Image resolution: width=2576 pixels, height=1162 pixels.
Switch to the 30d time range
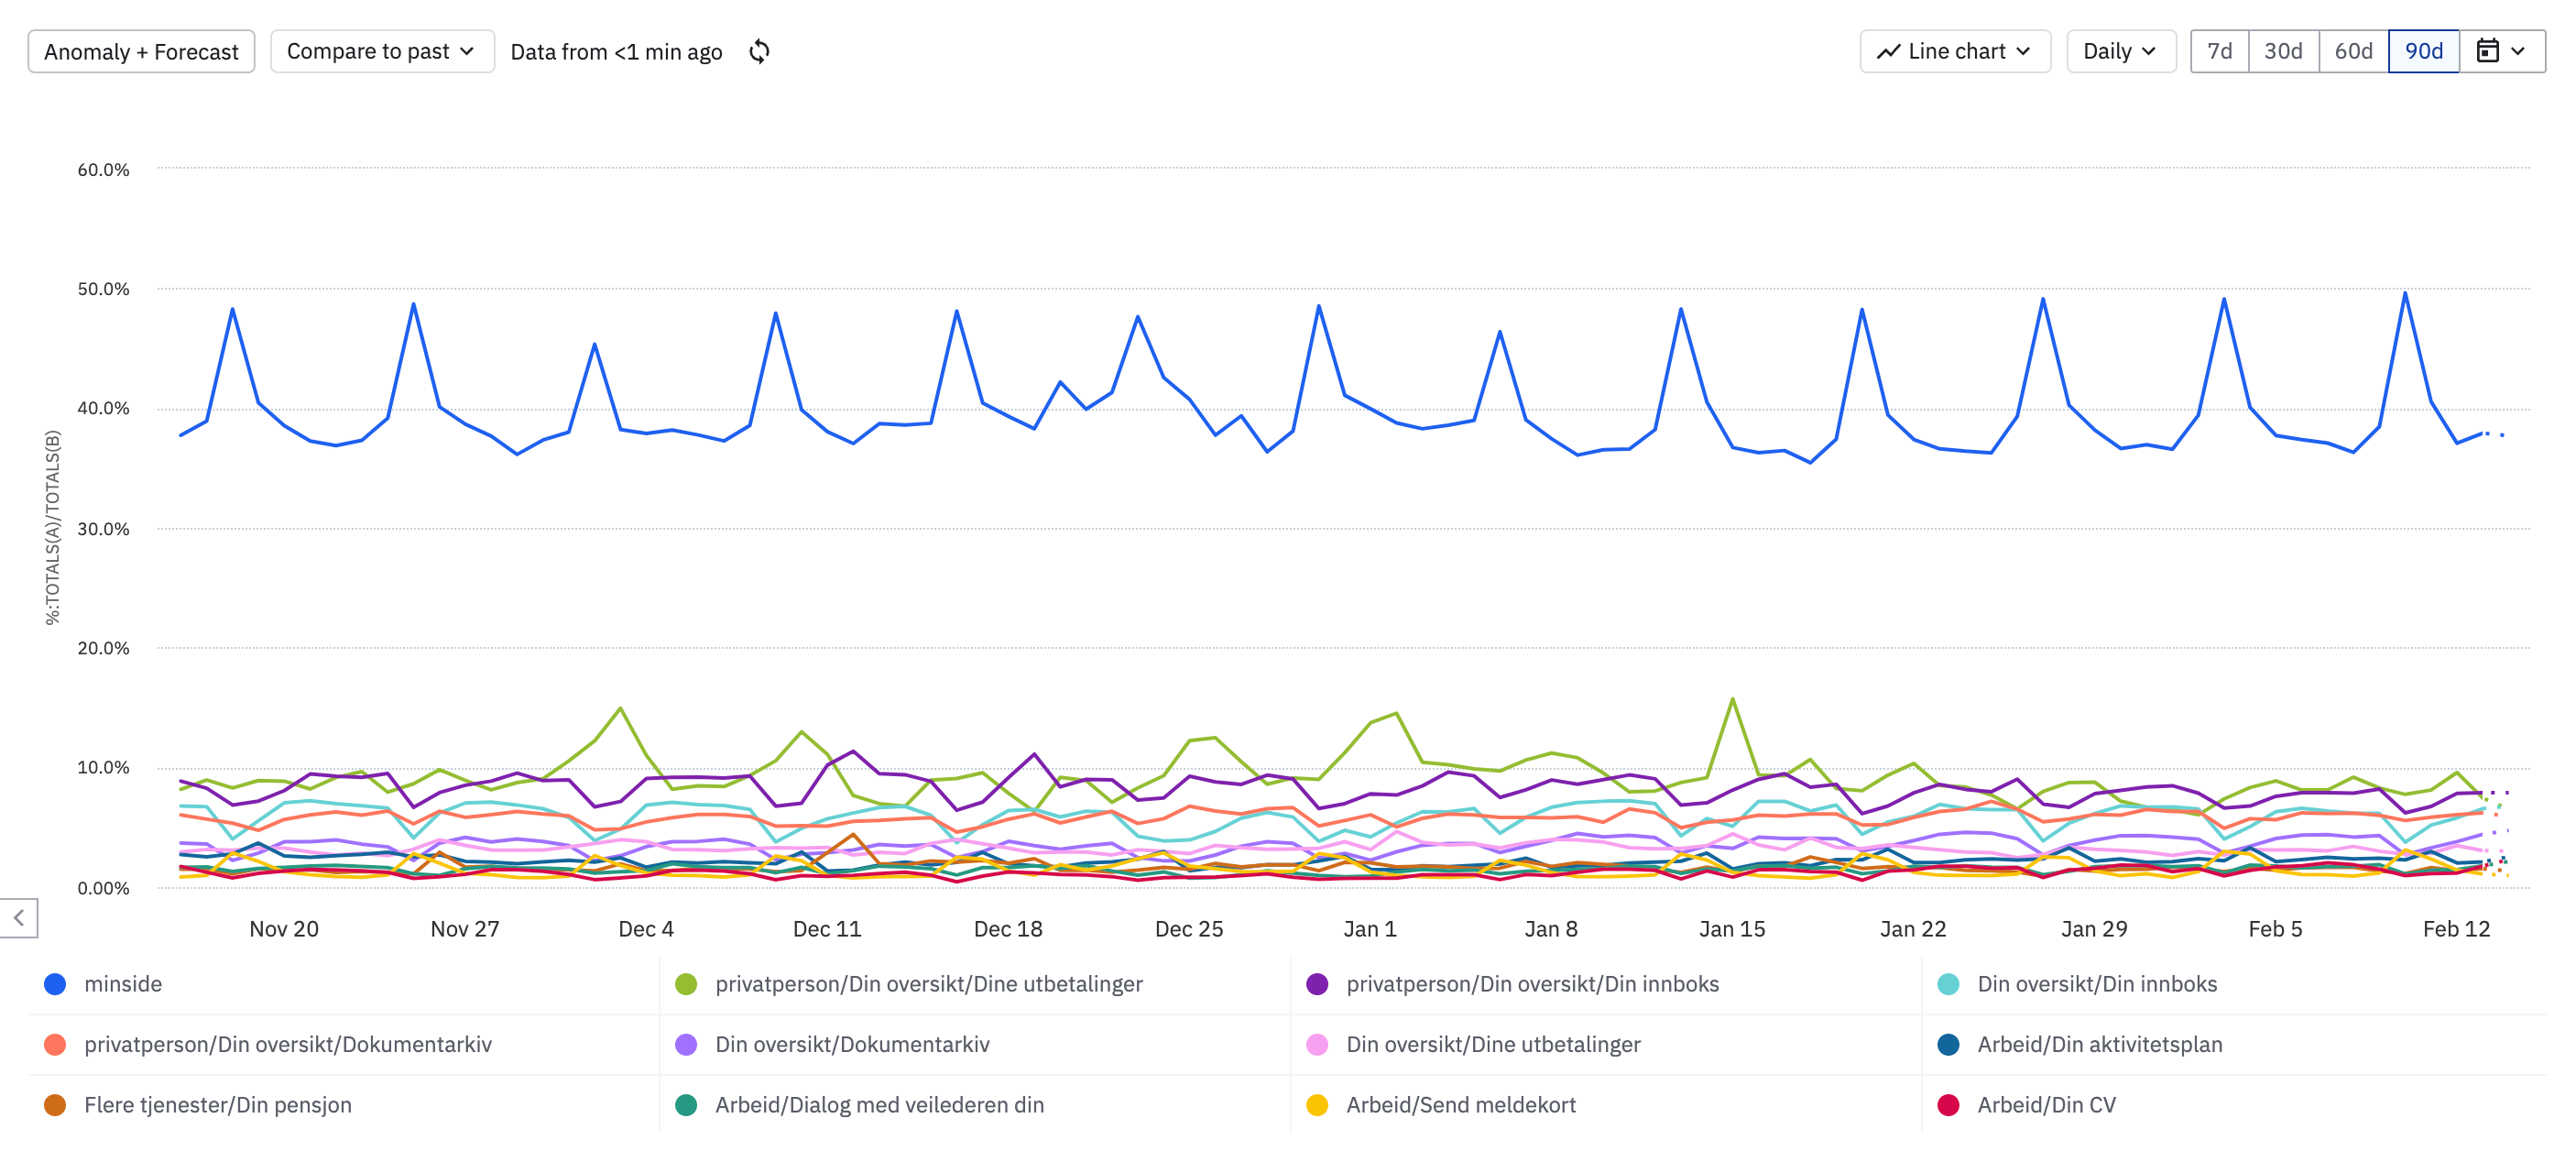2282,51
